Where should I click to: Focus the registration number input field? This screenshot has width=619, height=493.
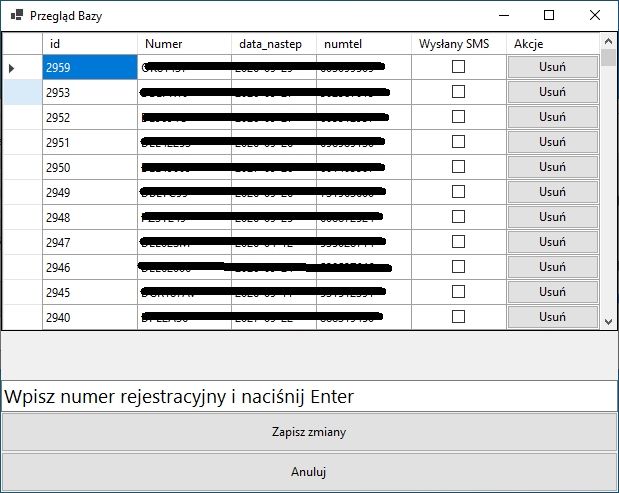tap(309, 396)
